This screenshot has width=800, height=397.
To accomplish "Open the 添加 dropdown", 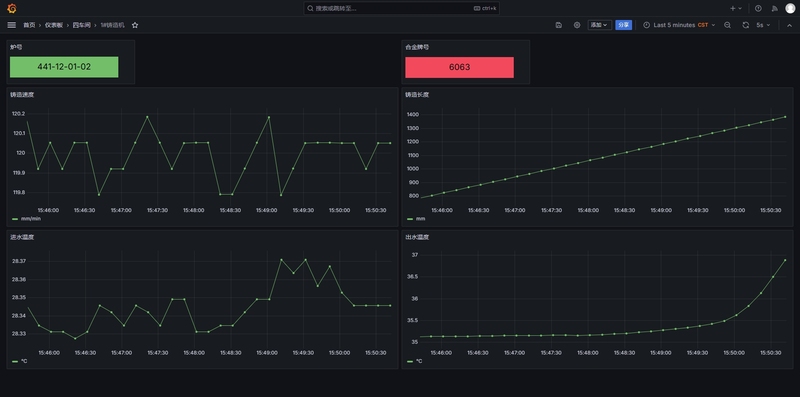I will click(599, 25).
